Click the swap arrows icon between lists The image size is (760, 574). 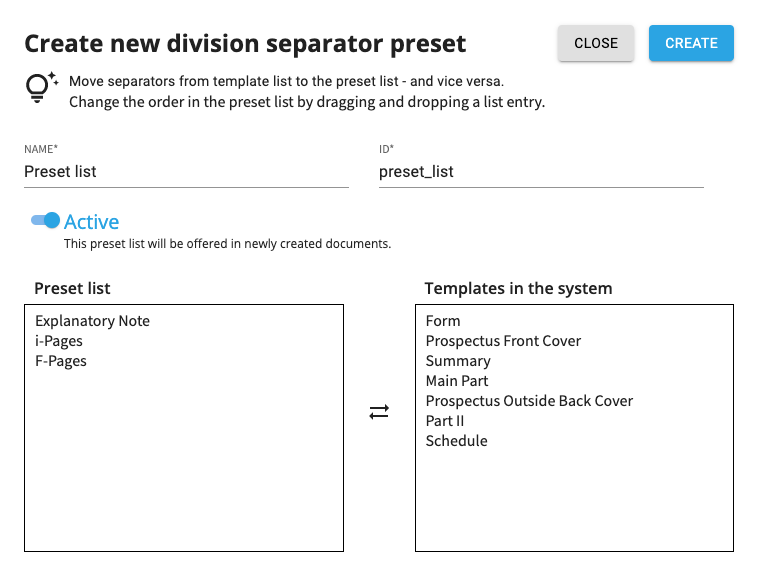tap(379, 412)
